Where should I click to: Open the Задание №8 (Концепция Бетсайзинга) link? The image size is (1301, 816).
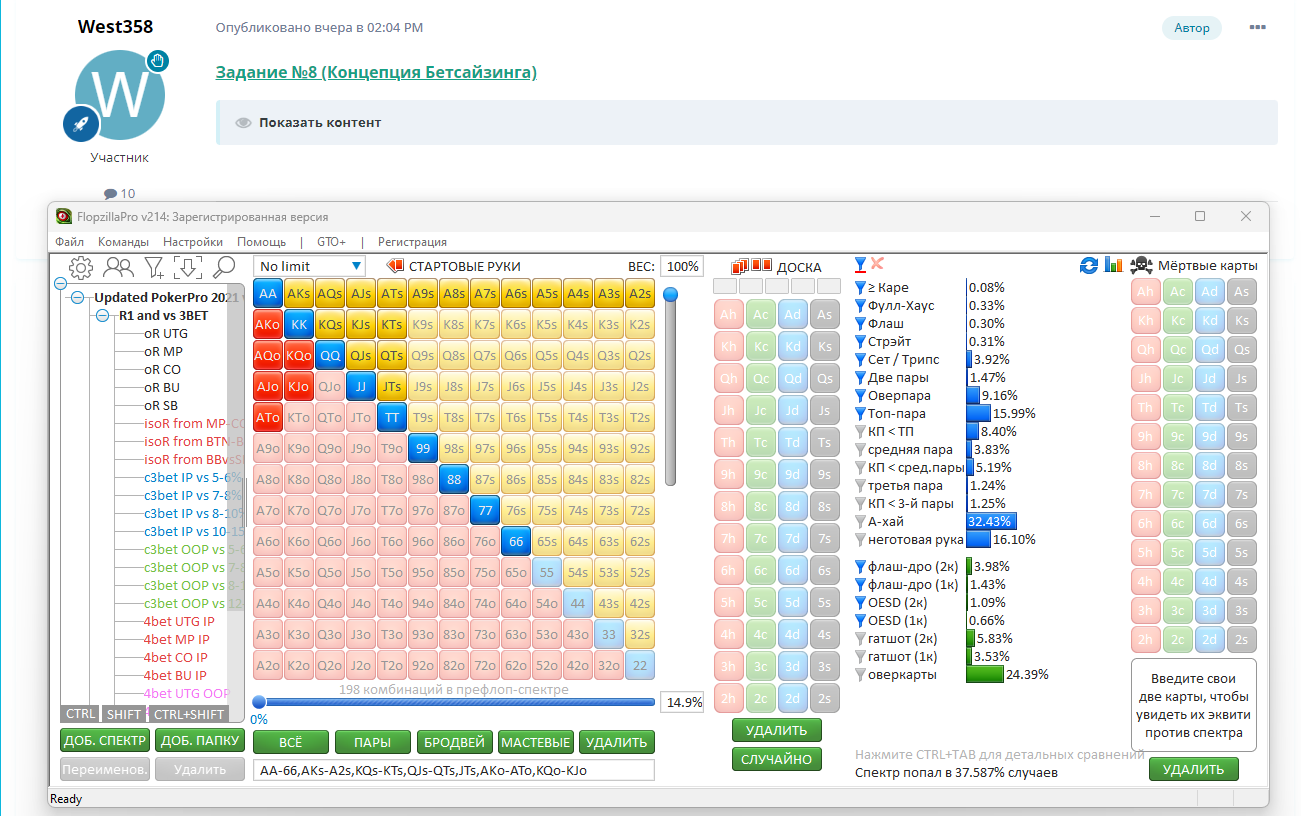(376, 72)
